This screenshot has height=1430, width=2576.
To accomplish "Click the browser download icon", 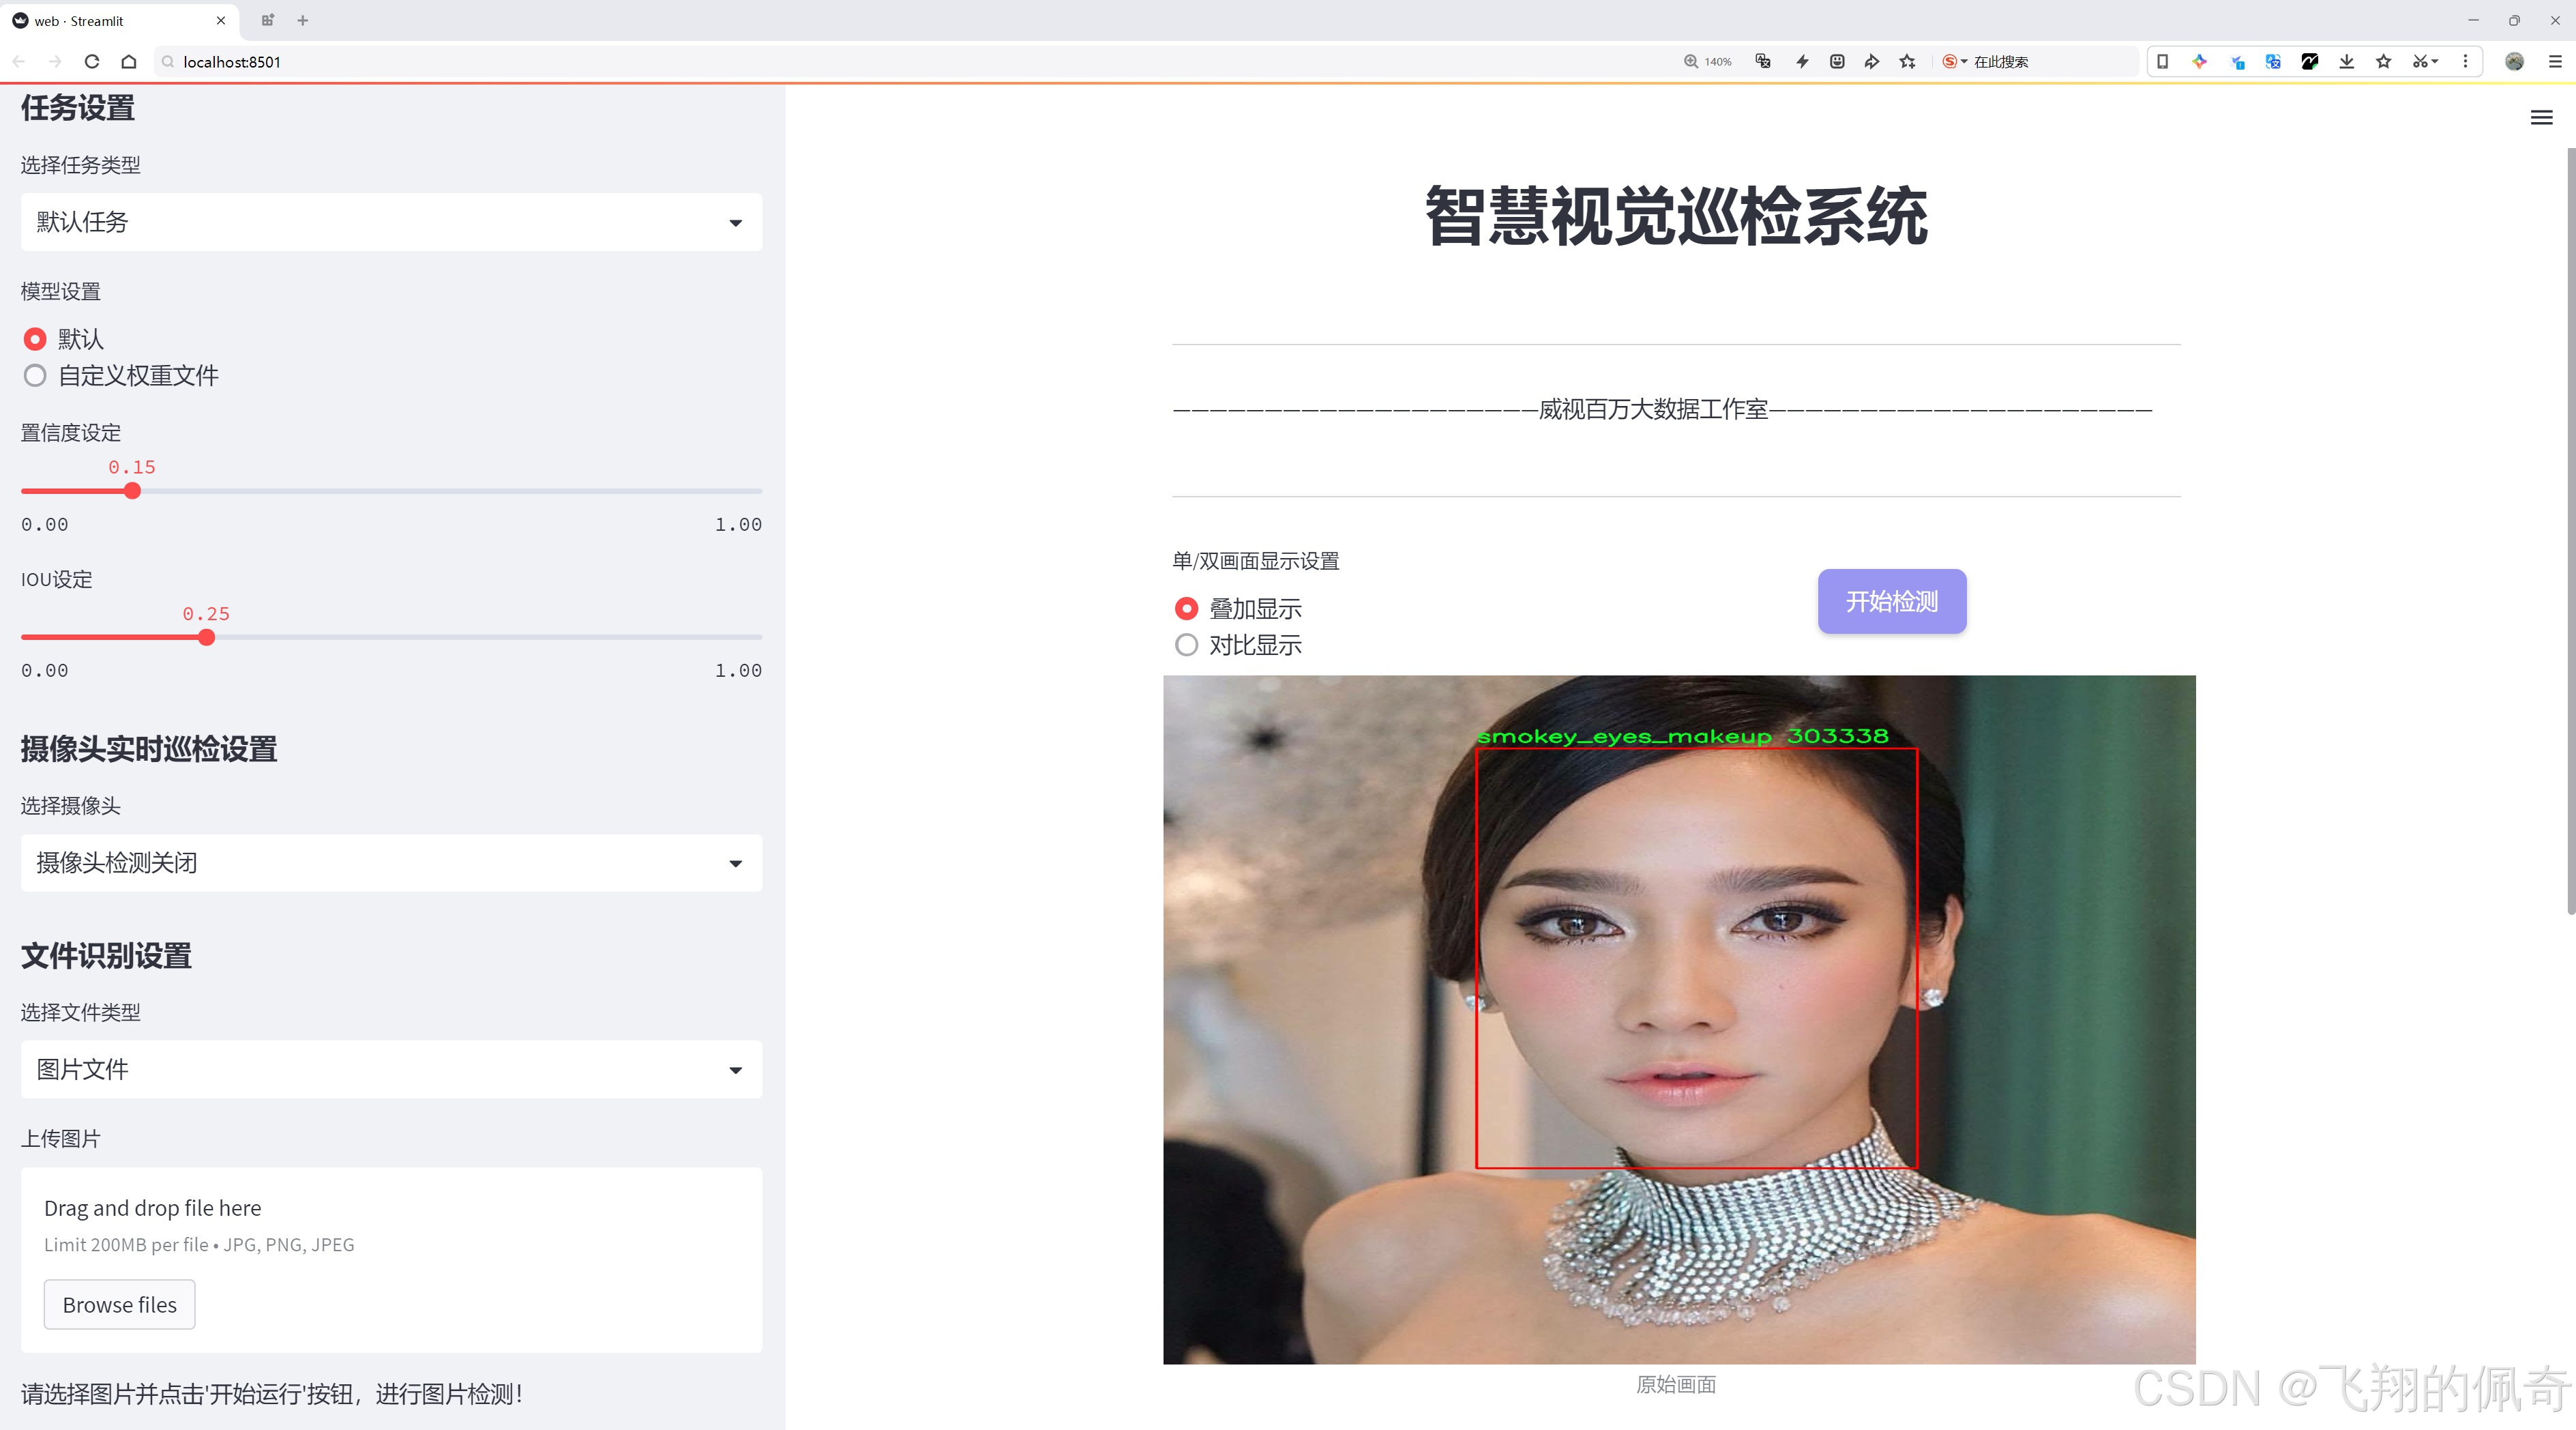I will [x=2346, y=61].
